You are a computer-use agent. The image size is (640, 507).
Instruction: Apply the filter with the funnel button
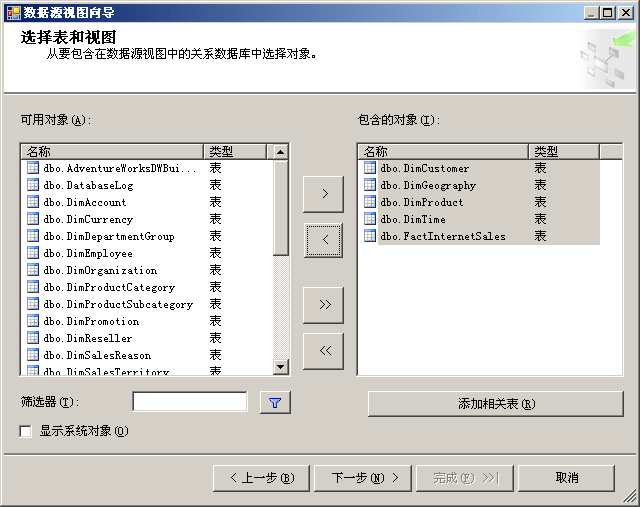pos(275,403)
